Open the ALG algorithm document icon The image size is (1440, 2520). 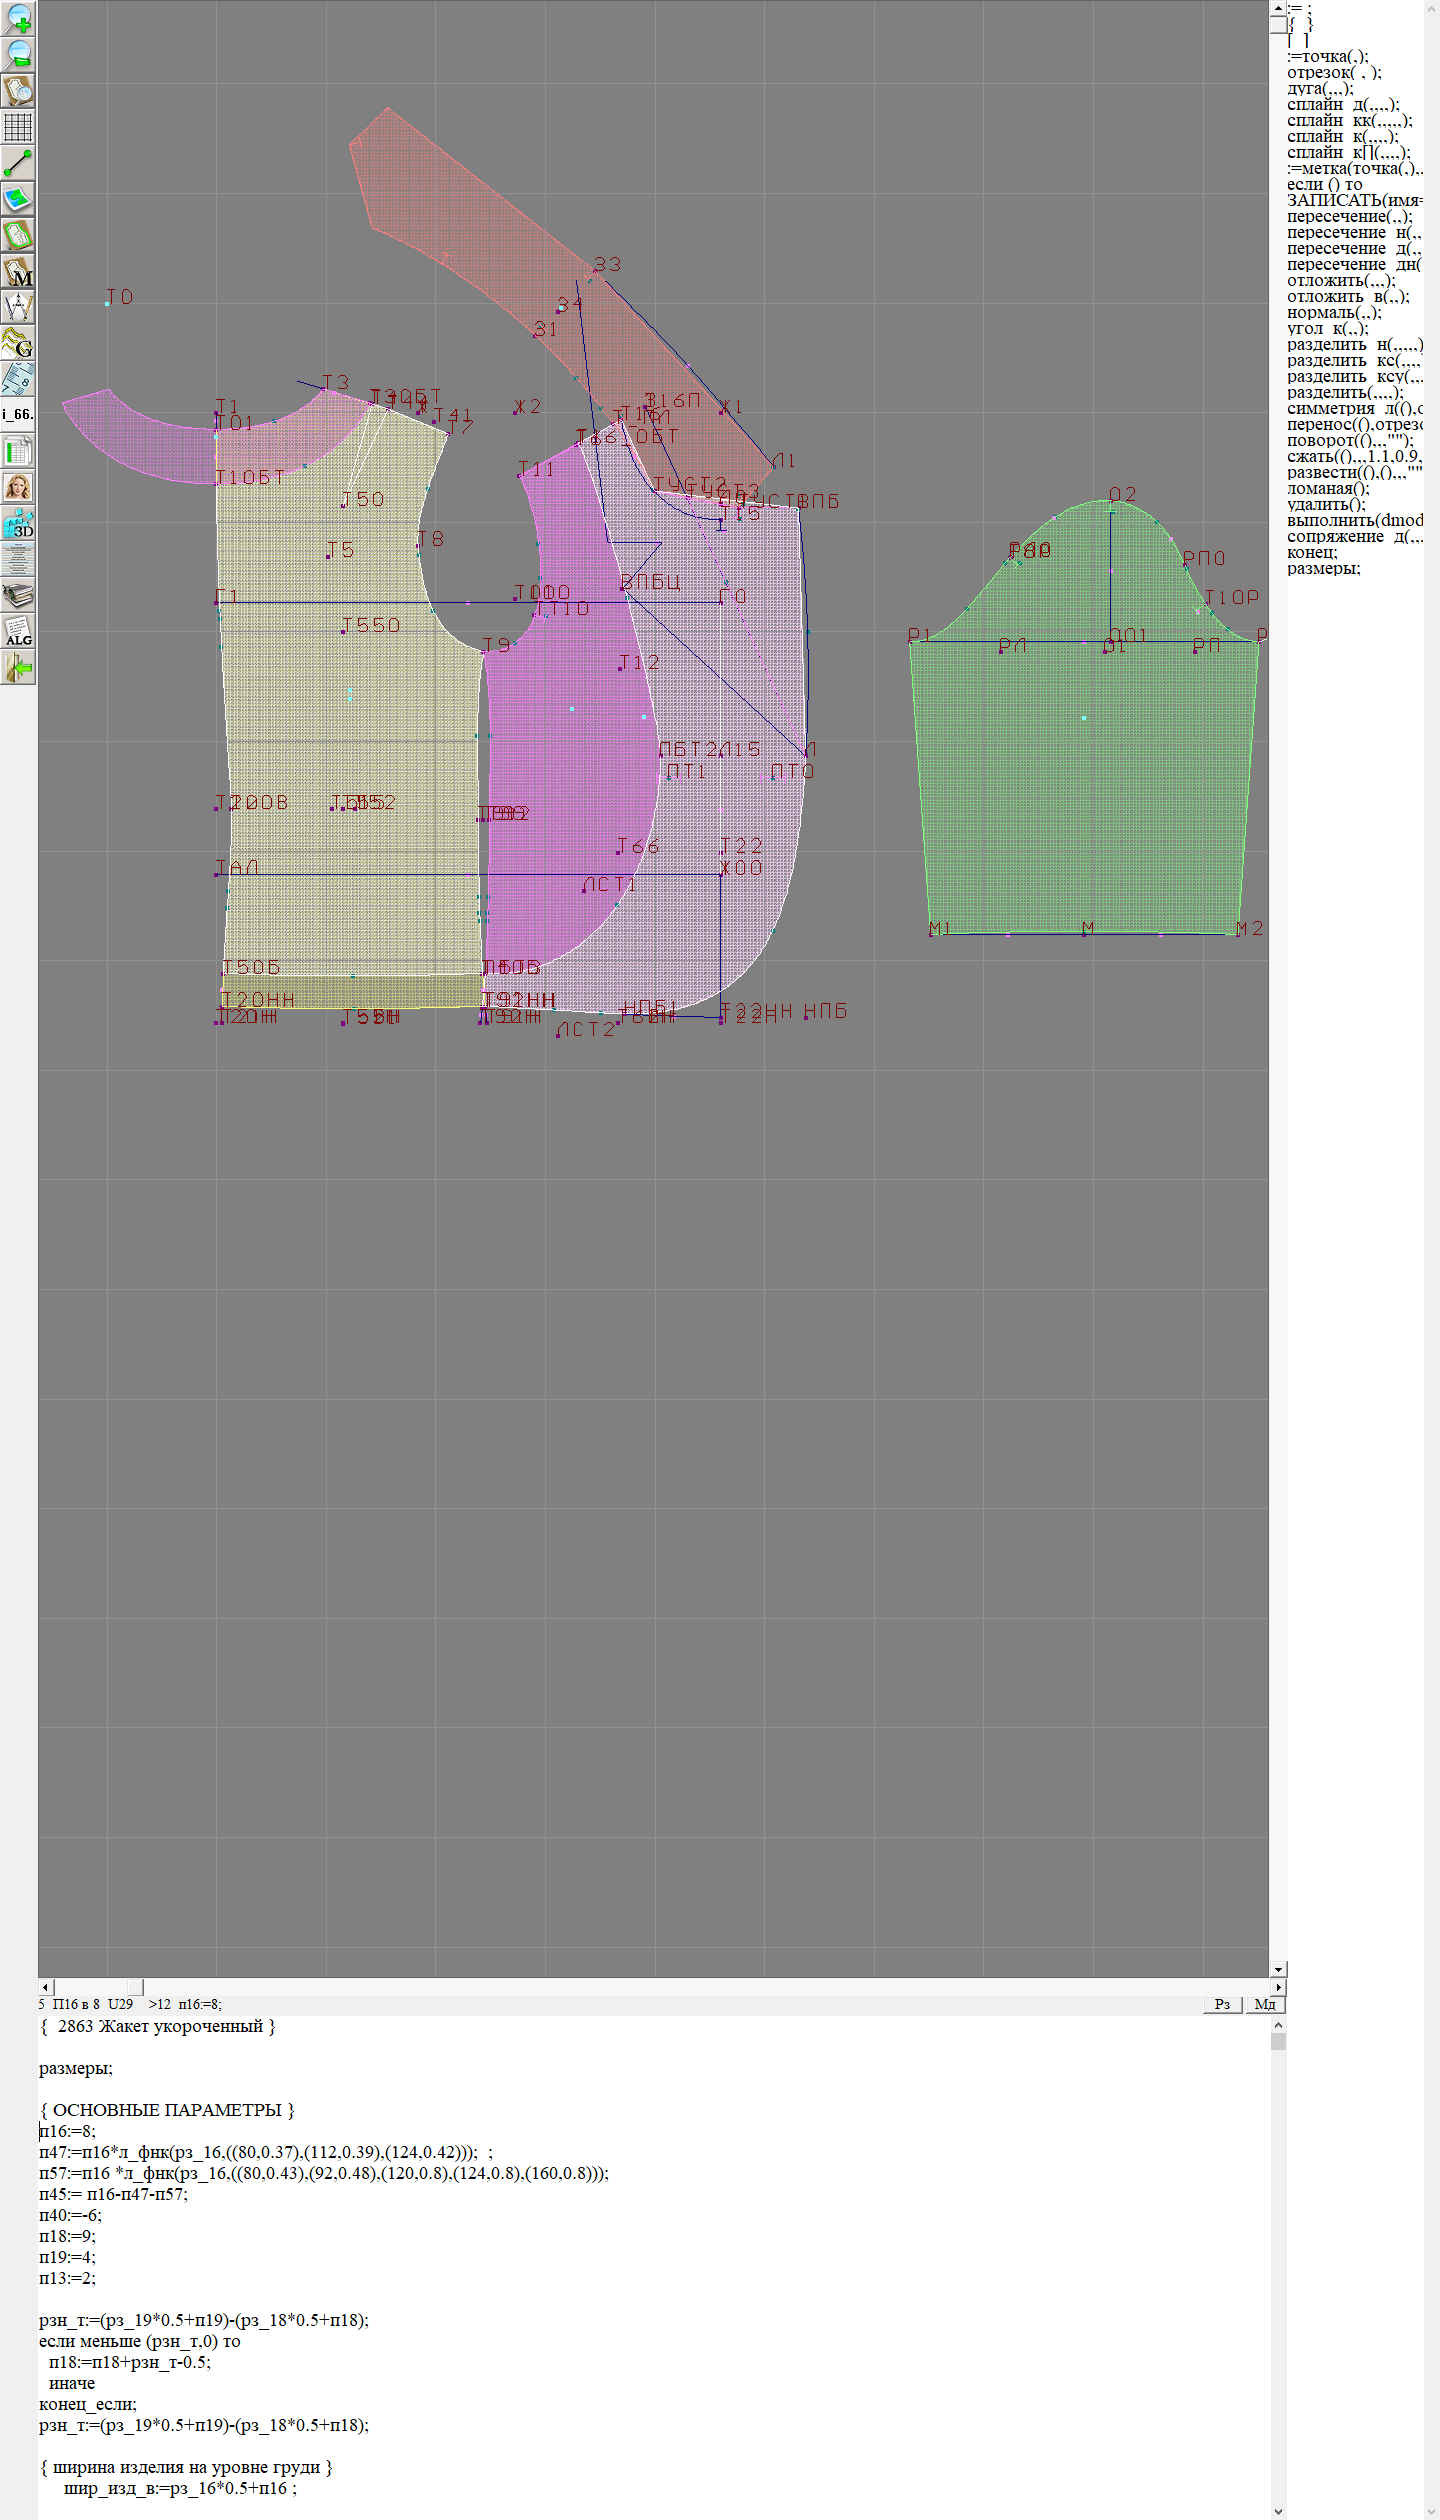(18, 632)
